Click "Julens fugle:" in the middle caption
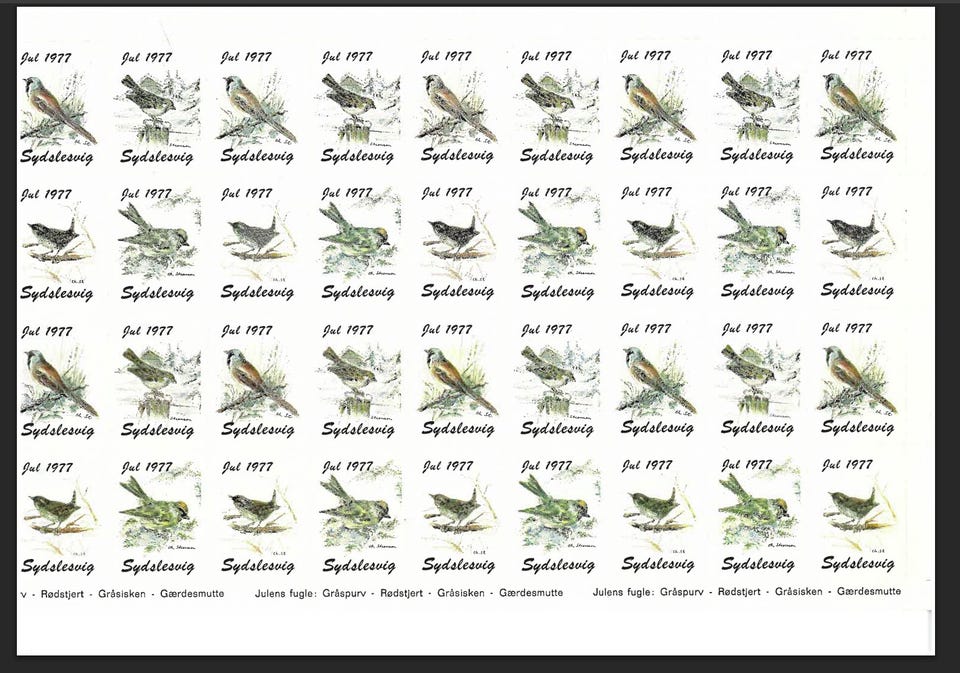The width and height of the screenshot is (960, 673). point(286,593)
